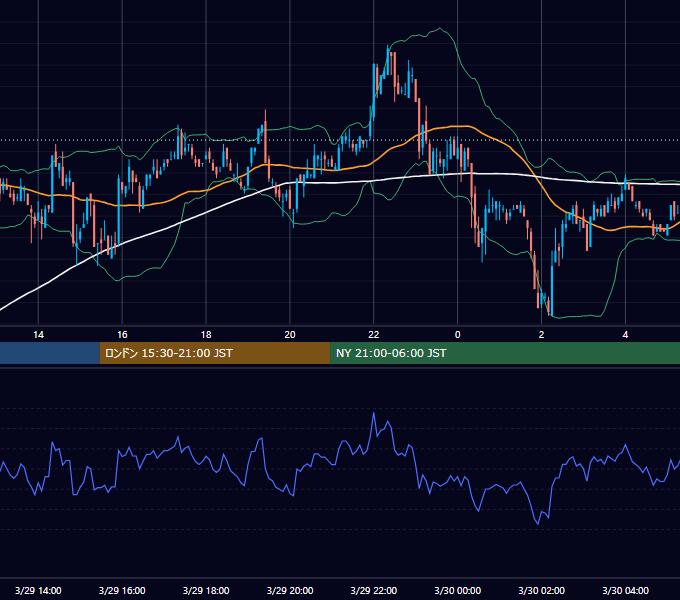Viewport: 680px width, 600px height.
Task: Click the 3/29 20:00 date label
Action: tap(290, 590)
